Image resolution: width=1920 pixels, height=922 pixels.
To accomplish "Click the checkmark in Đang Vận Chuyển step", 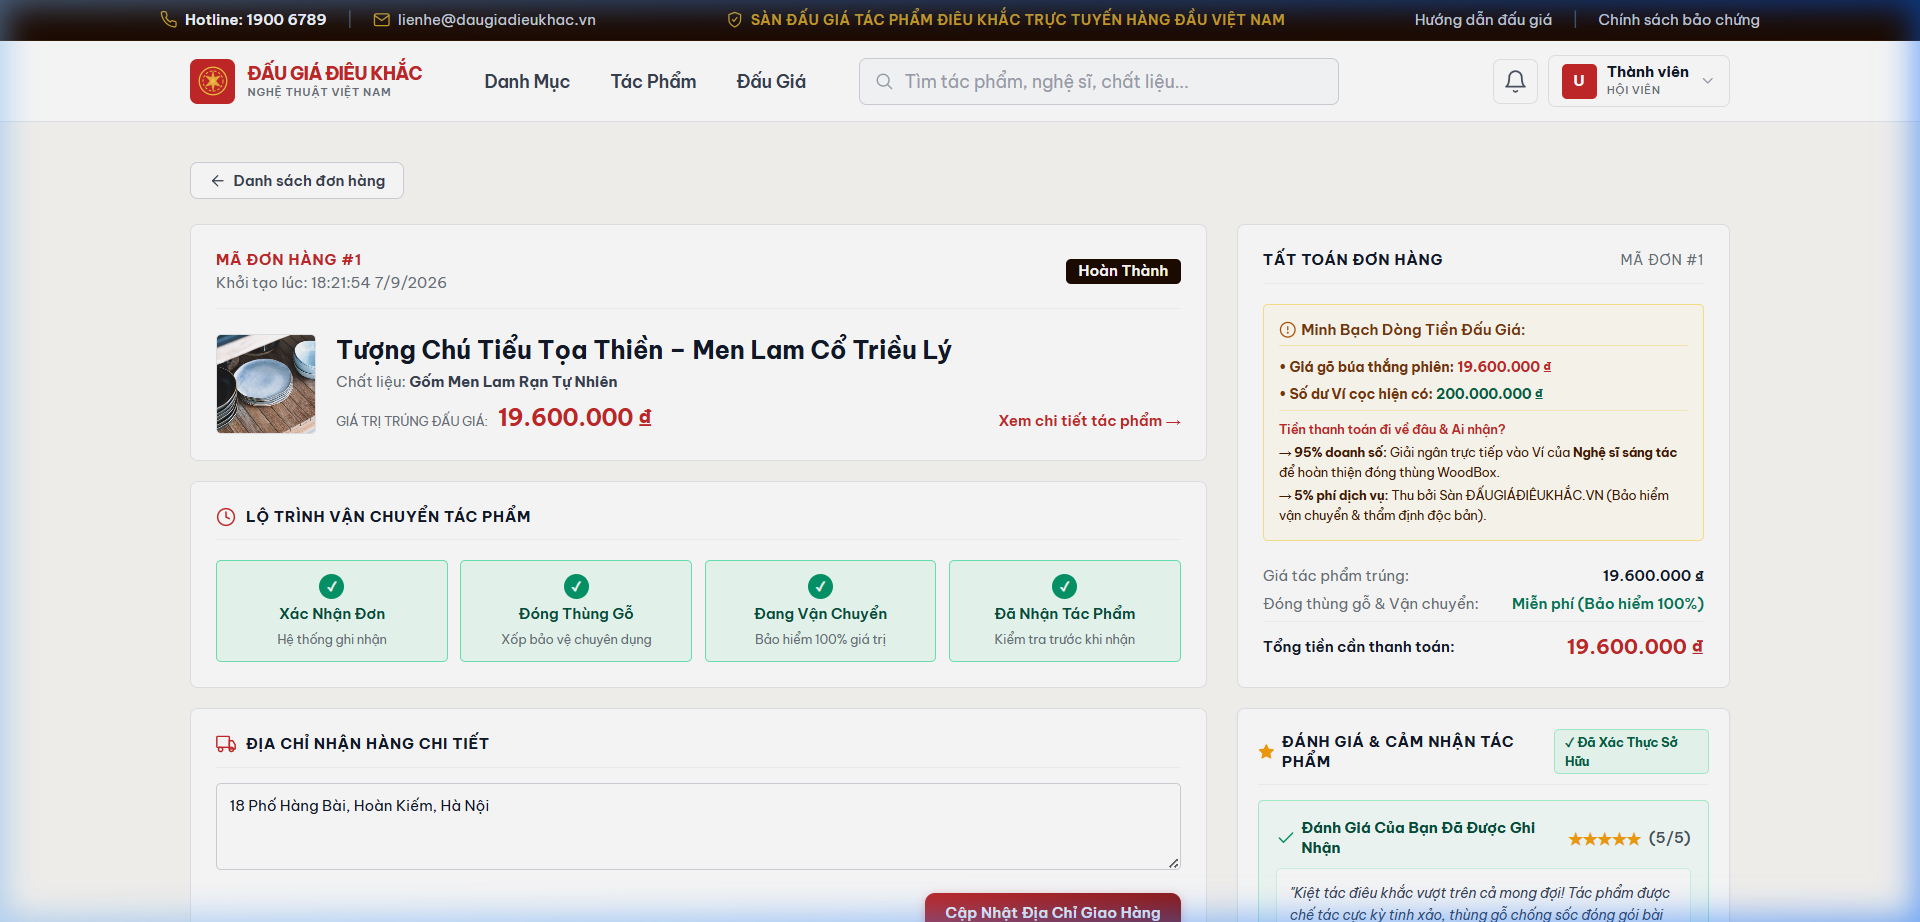I will (820, 586).
